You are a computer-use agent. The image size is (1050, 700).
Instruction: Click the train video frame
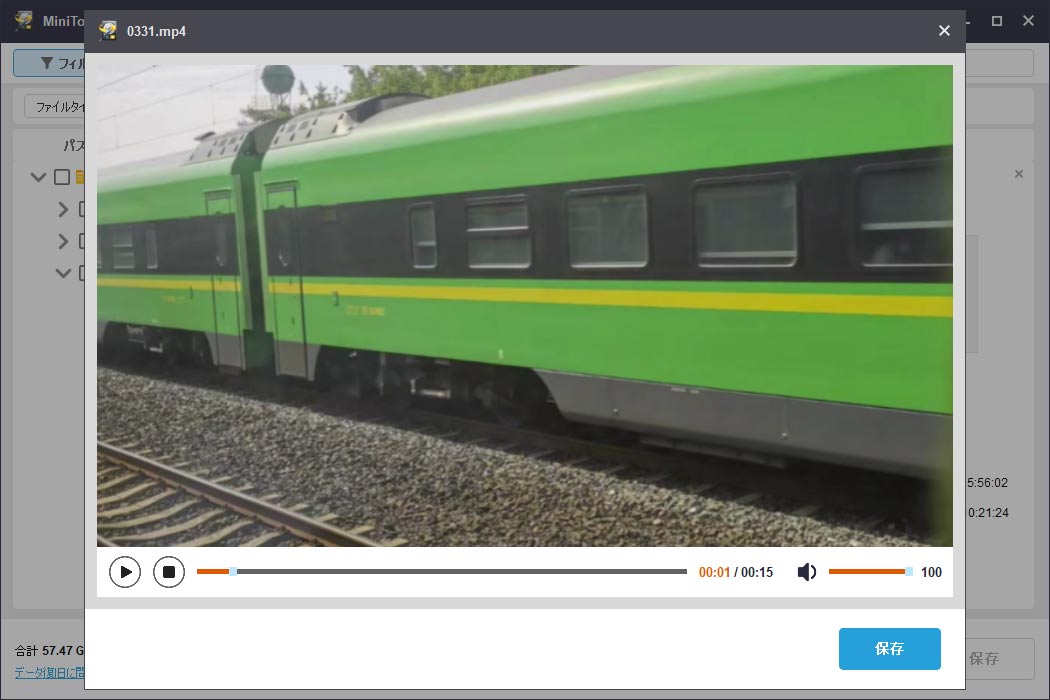(x=525, y=305)
